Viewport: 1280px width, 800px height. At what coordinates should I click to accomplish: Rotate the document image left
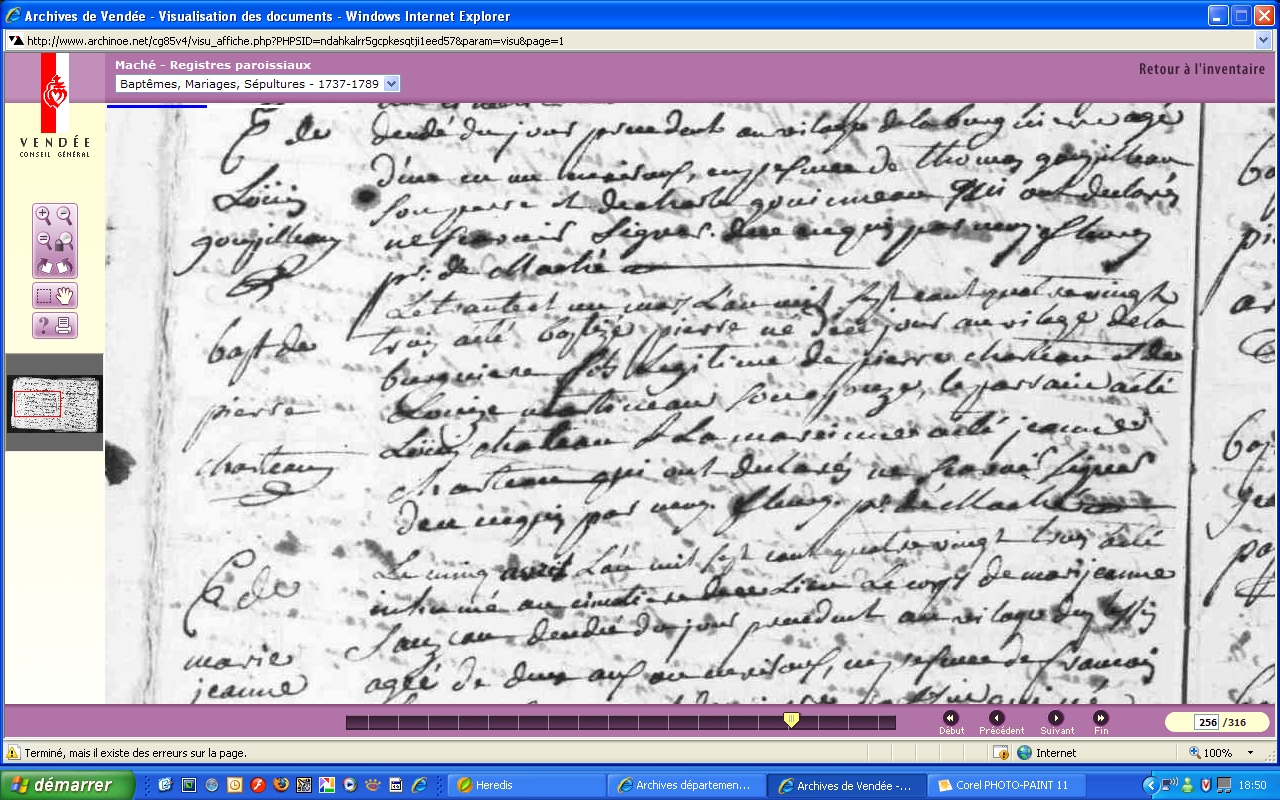click(44, 266)
